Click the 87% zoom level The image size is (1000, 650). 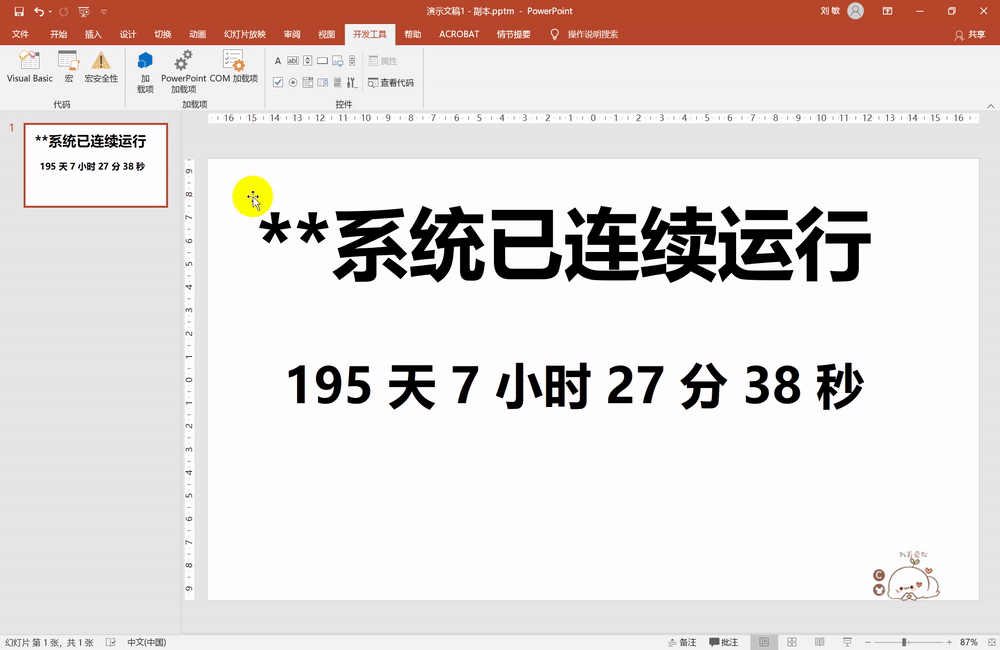pos(968,642)
